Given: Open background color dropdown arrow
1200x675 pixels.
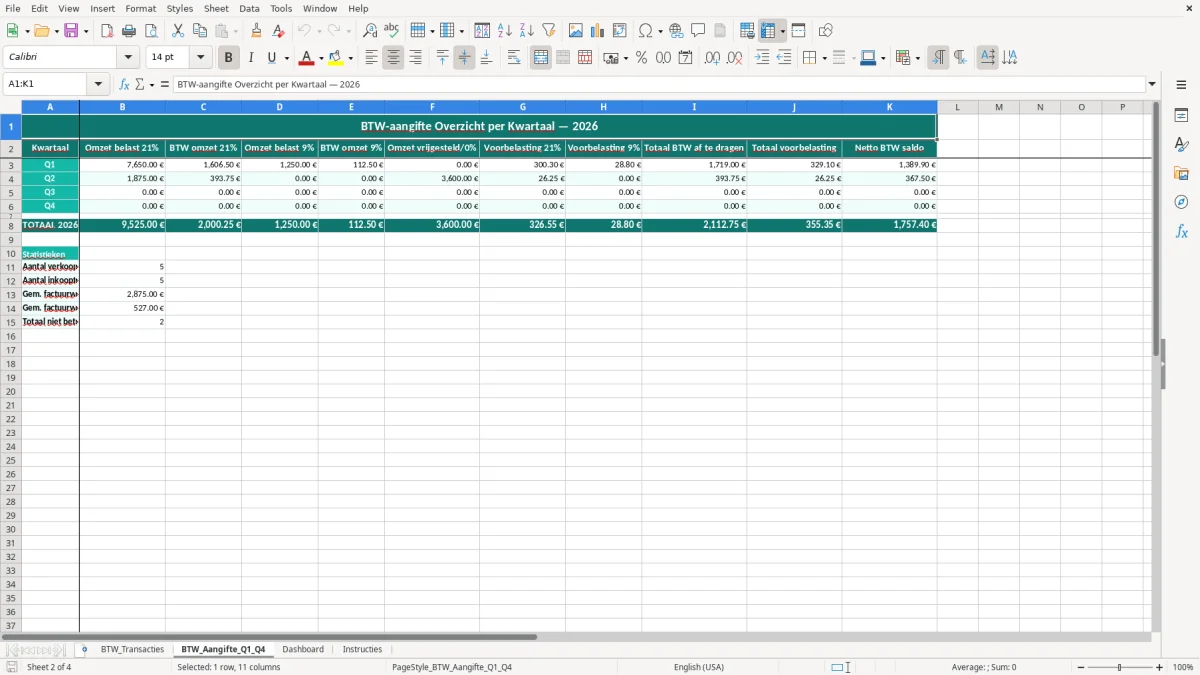Looking at the screenshot, I should pyautogui.click(x=350, y=58).
